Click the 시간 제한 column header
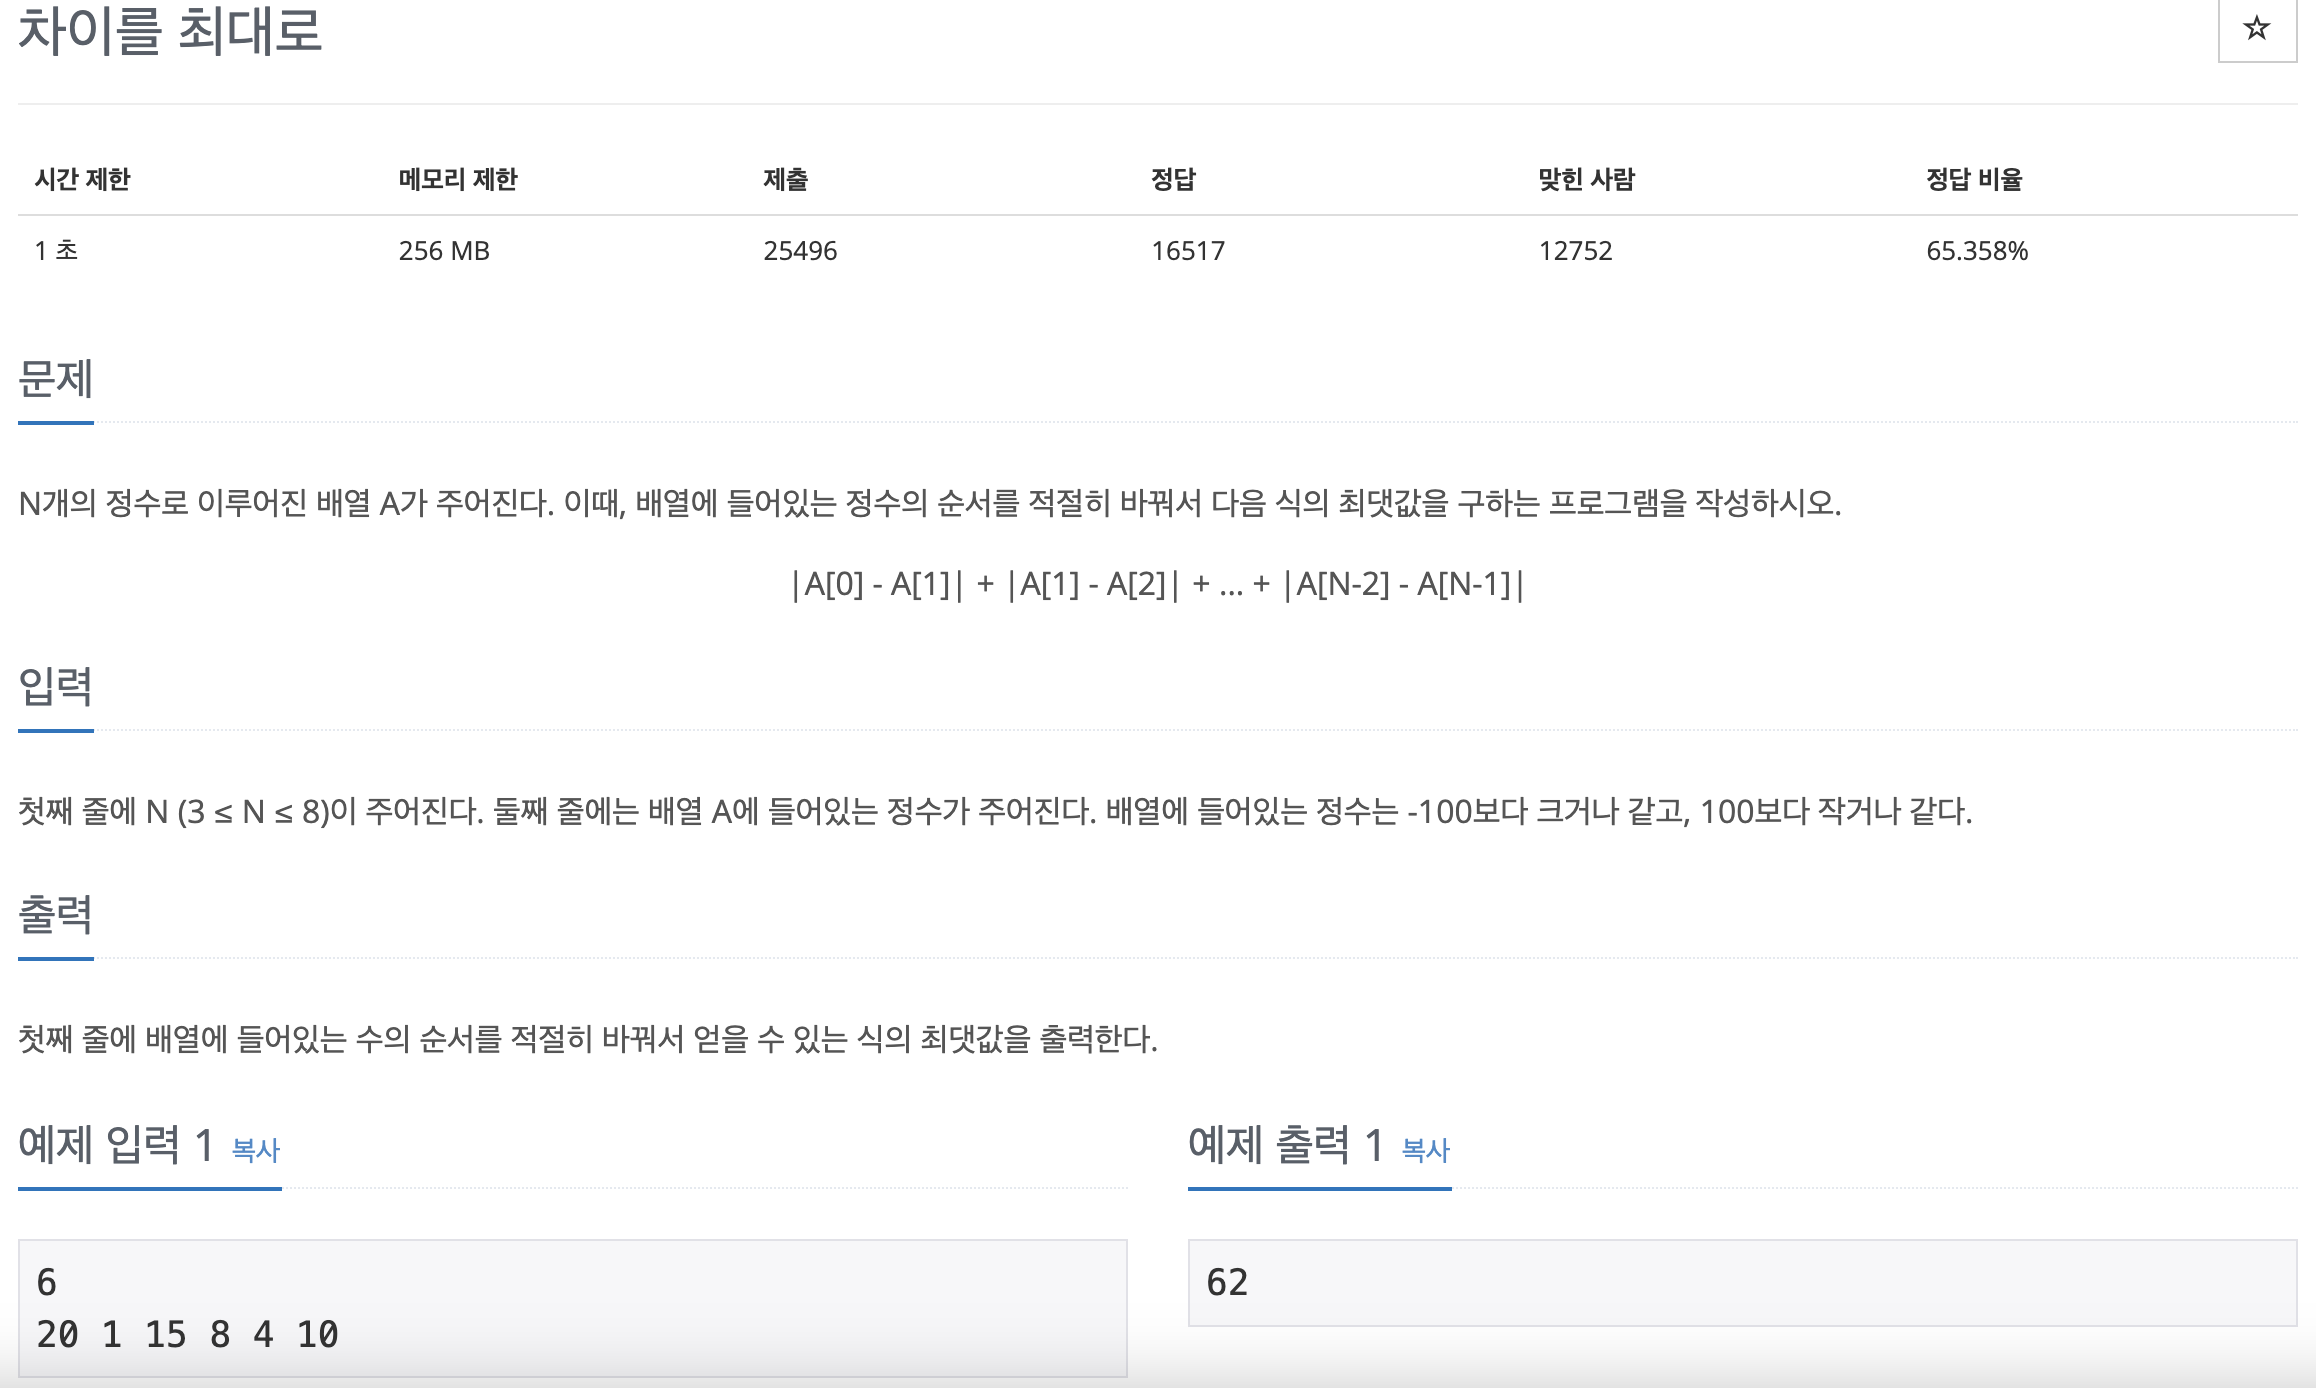Image resolution: width=2316 pixels, height=1388 pixels. point(83,180)
